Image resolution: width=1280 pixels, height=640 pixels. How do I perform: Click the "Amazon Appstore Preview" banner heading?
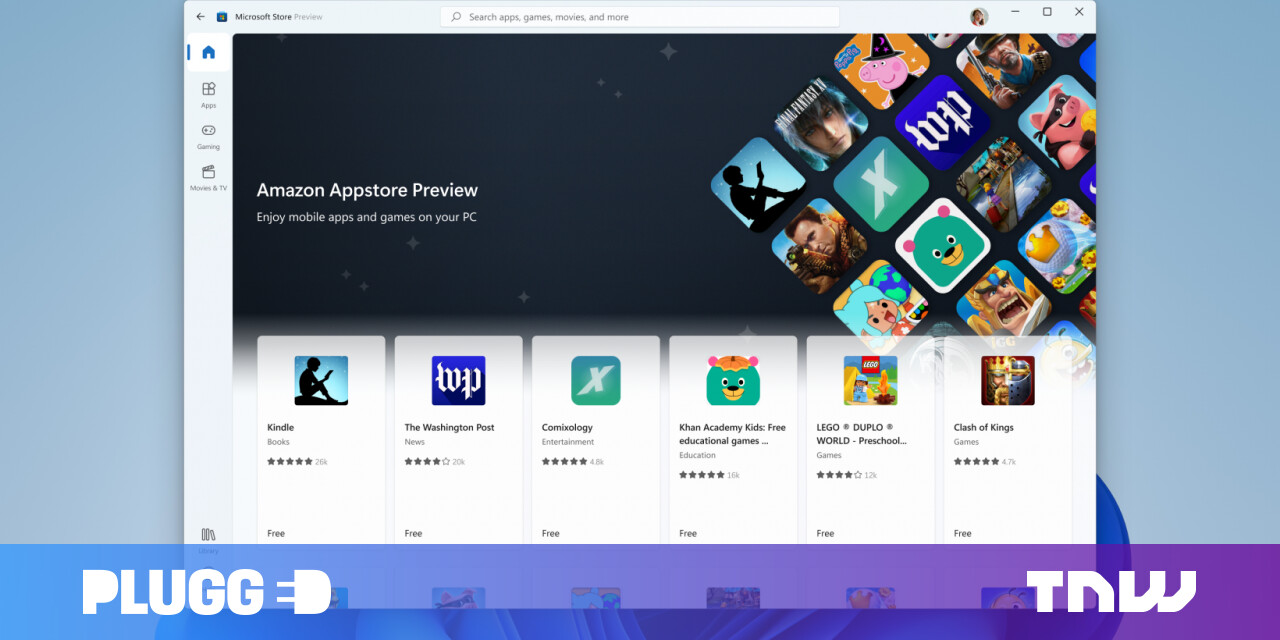367,190
